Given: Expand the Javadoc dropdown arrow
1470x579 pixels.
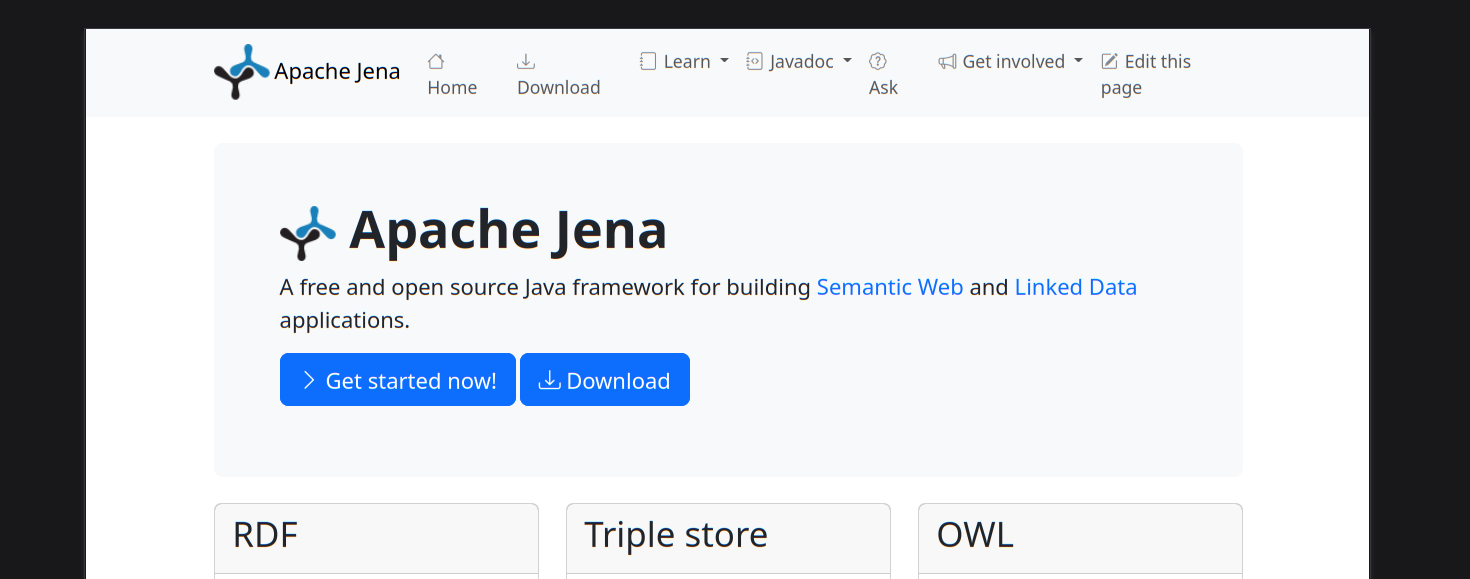Looking at the screenshot, I should (x=847, y=61).
